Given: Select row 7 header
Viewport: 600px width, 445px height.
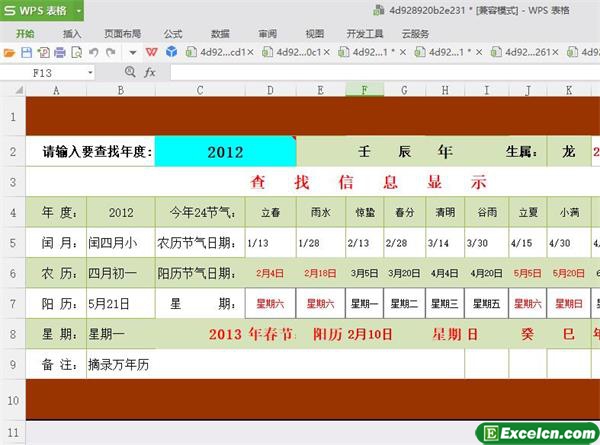Looking at the screenshot, I should [13, 304].
